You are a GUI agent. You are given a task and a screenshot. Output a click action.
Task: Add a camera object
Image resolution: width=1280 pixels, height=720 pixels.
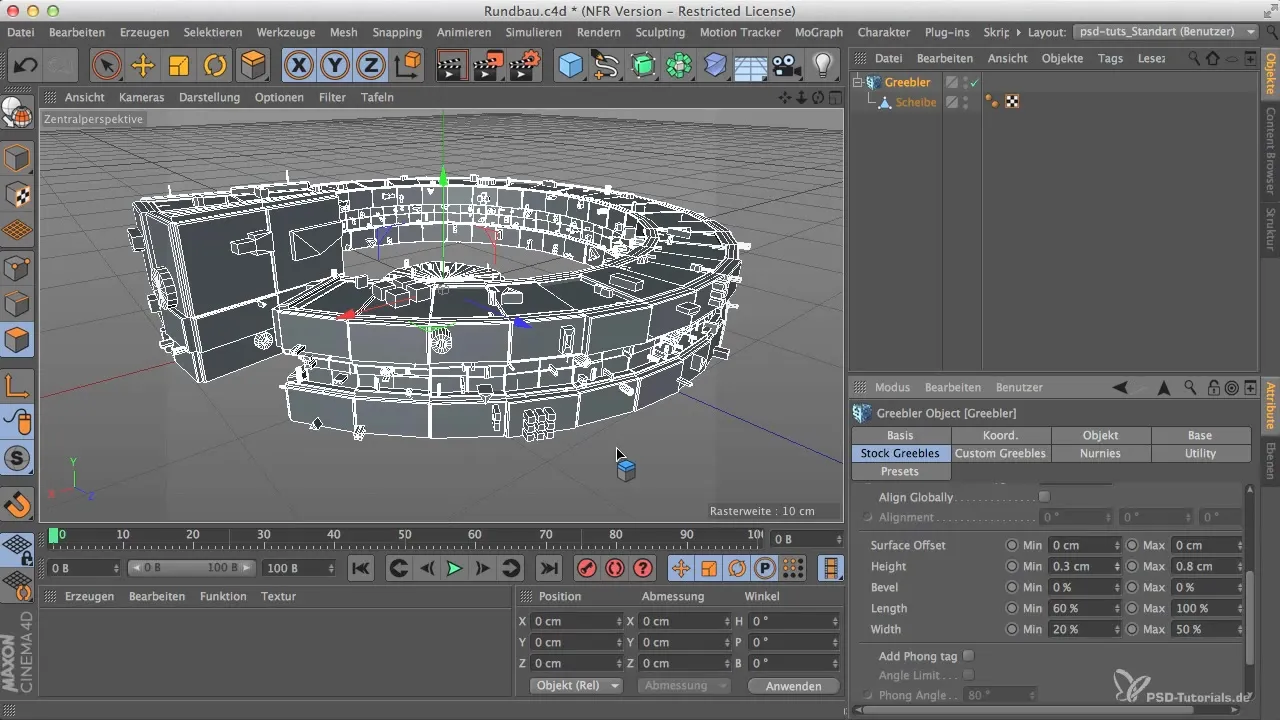pos(787,66)
